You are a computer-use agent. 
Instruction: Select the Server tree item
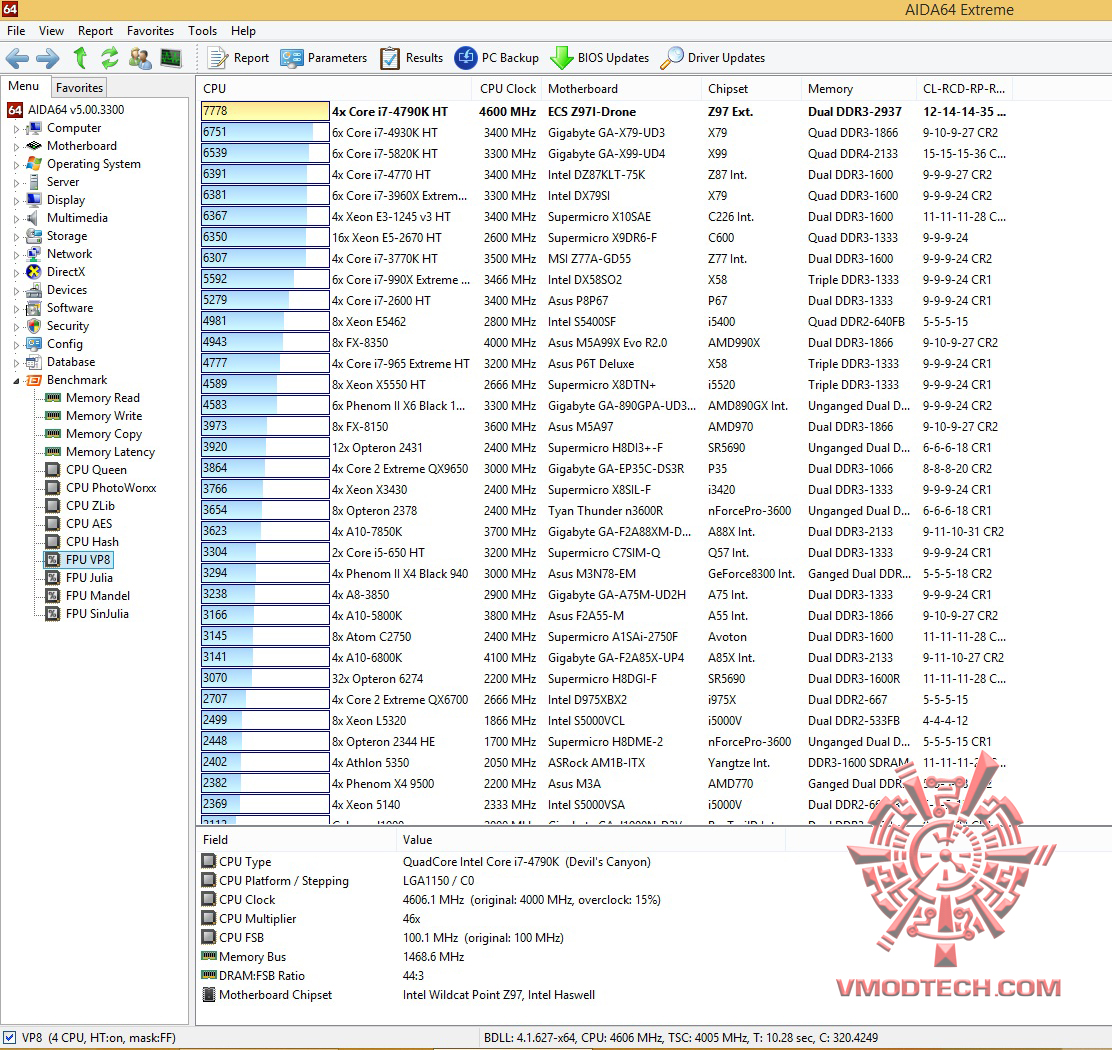(x=53, y=182)
